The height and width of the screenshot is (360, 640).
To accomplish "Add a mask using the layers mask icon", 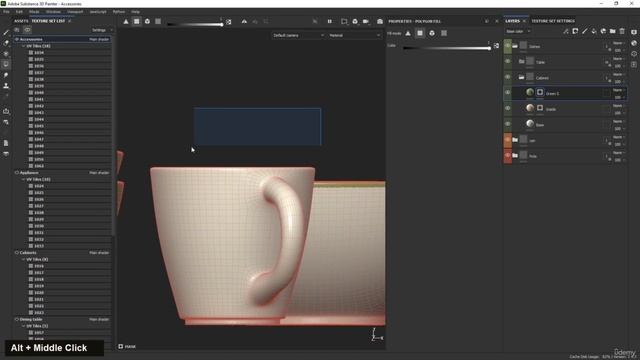I will pyautogui.click(x=575, y=31).
